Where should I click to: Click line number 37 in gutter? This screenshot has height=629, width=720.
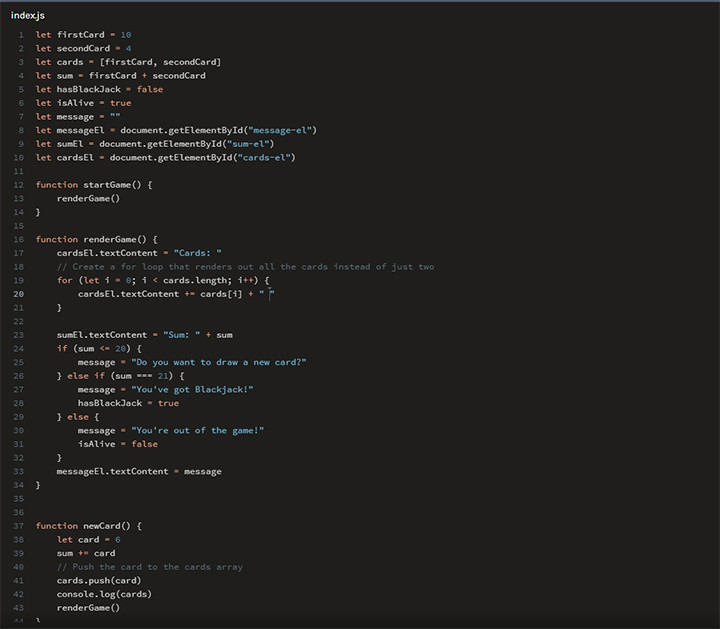pyautogui.click(x=18, y=526)
